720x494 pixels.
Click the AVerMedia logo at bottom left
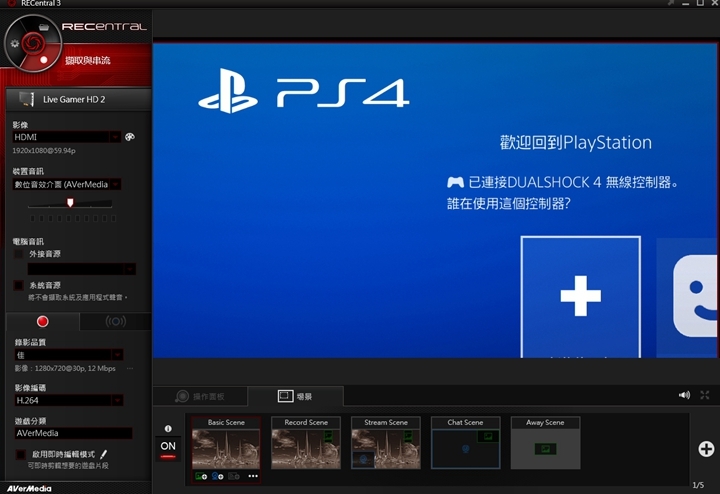[x=29, y=488]
